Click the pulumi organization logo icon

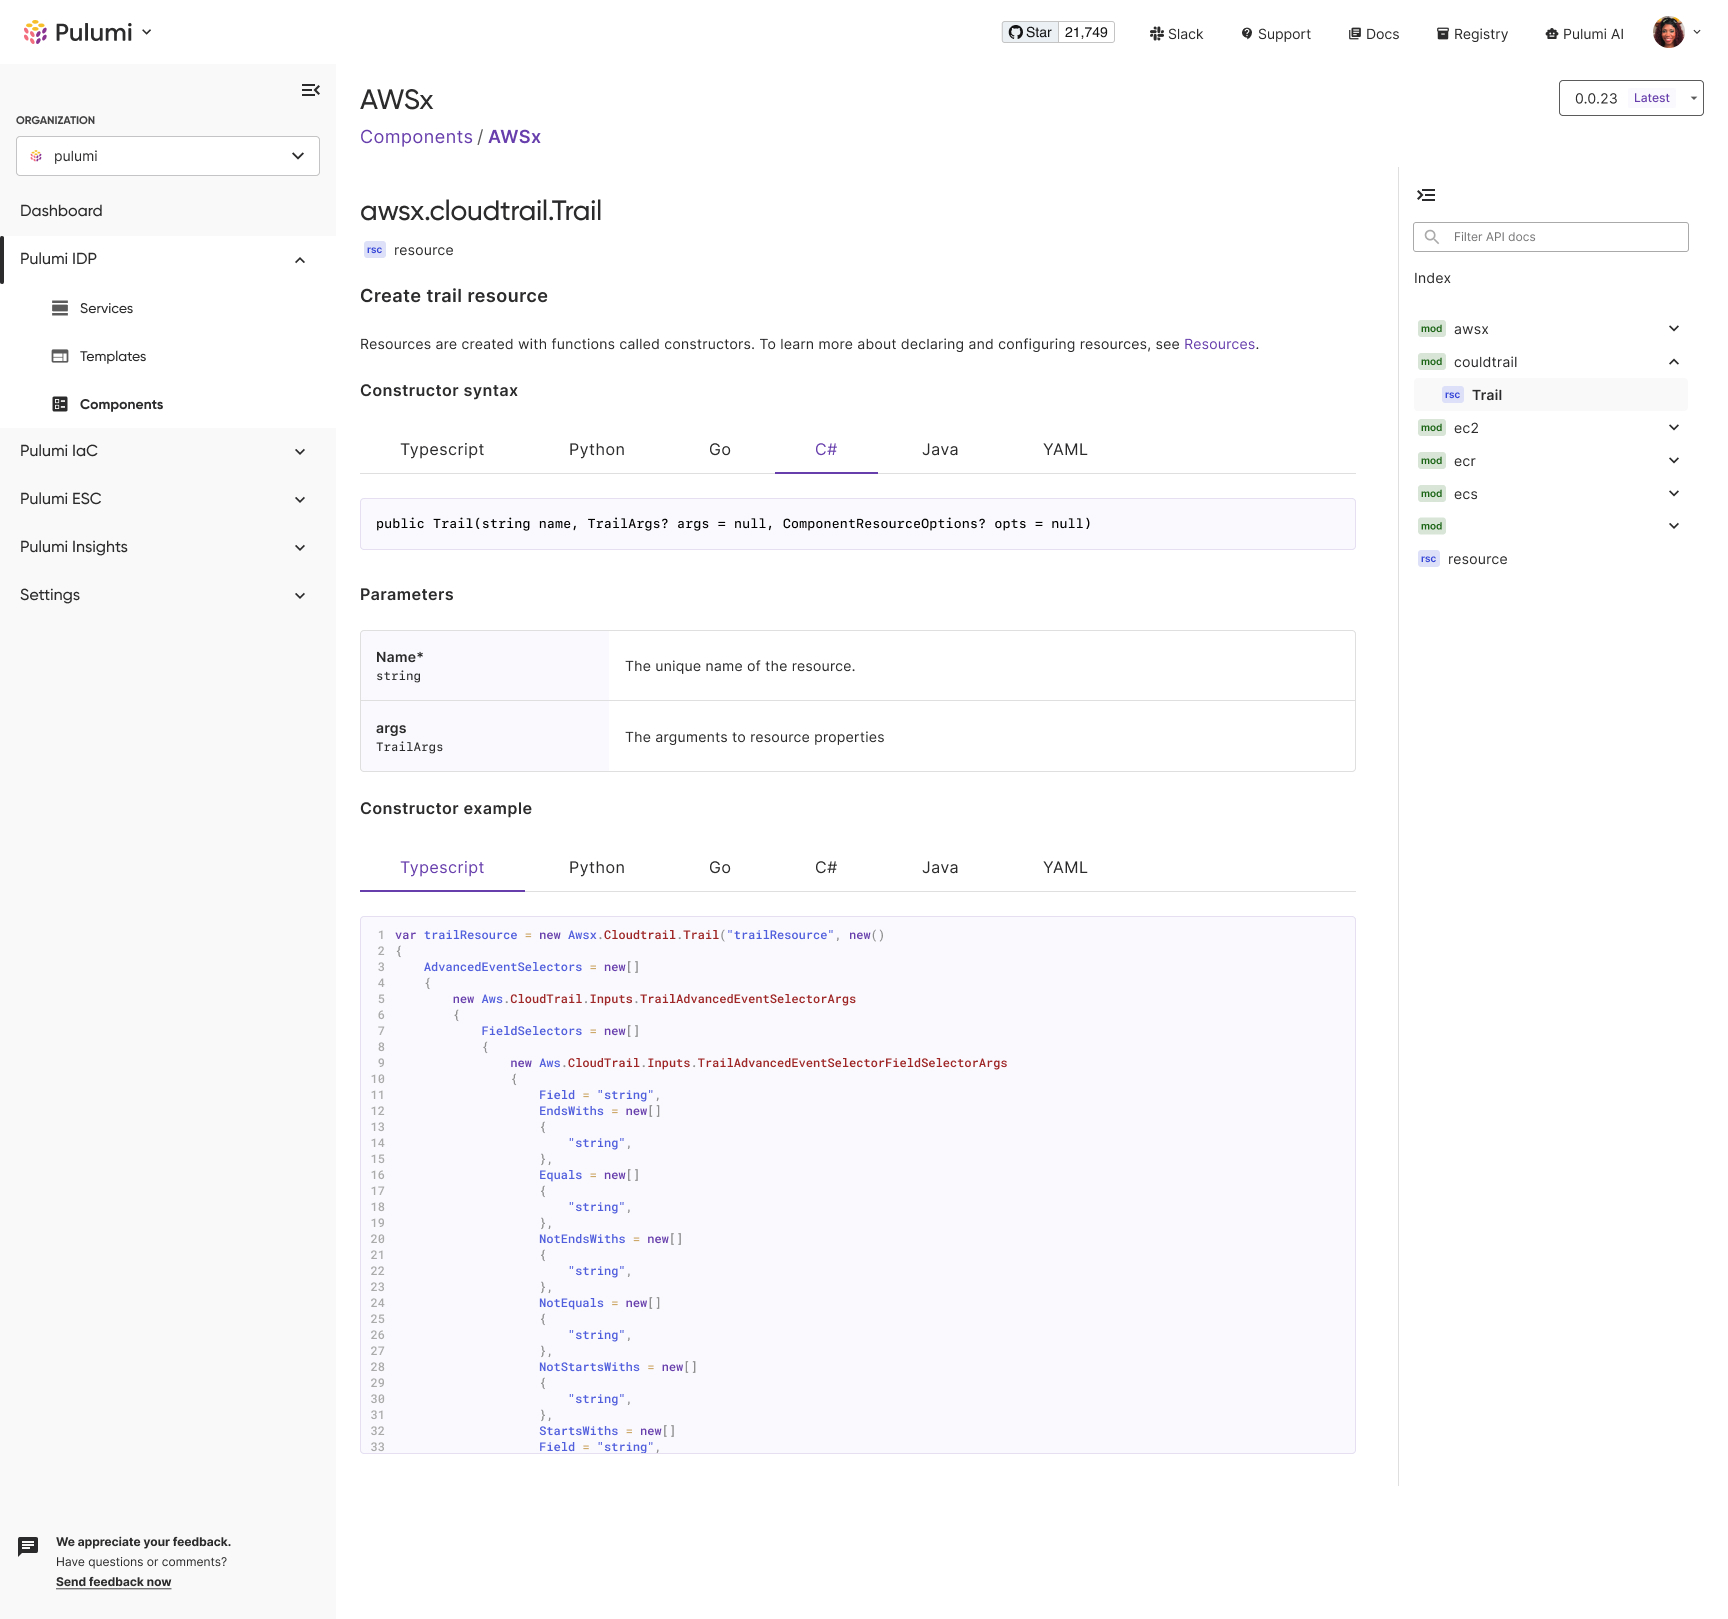37,156
